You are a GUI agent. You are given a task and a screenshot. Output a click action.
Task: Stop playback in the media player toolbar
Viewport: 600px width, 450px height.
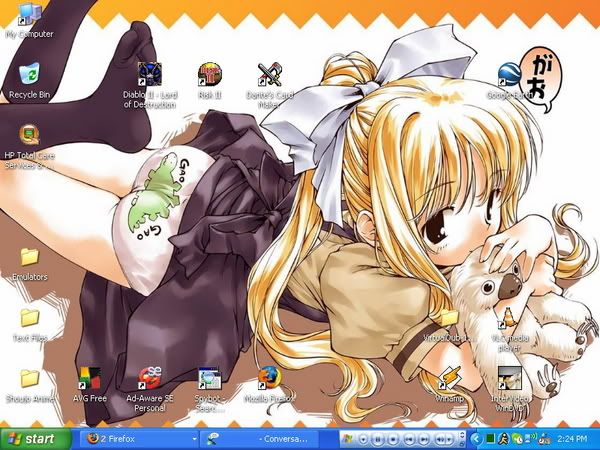click(x=393, y=439)
